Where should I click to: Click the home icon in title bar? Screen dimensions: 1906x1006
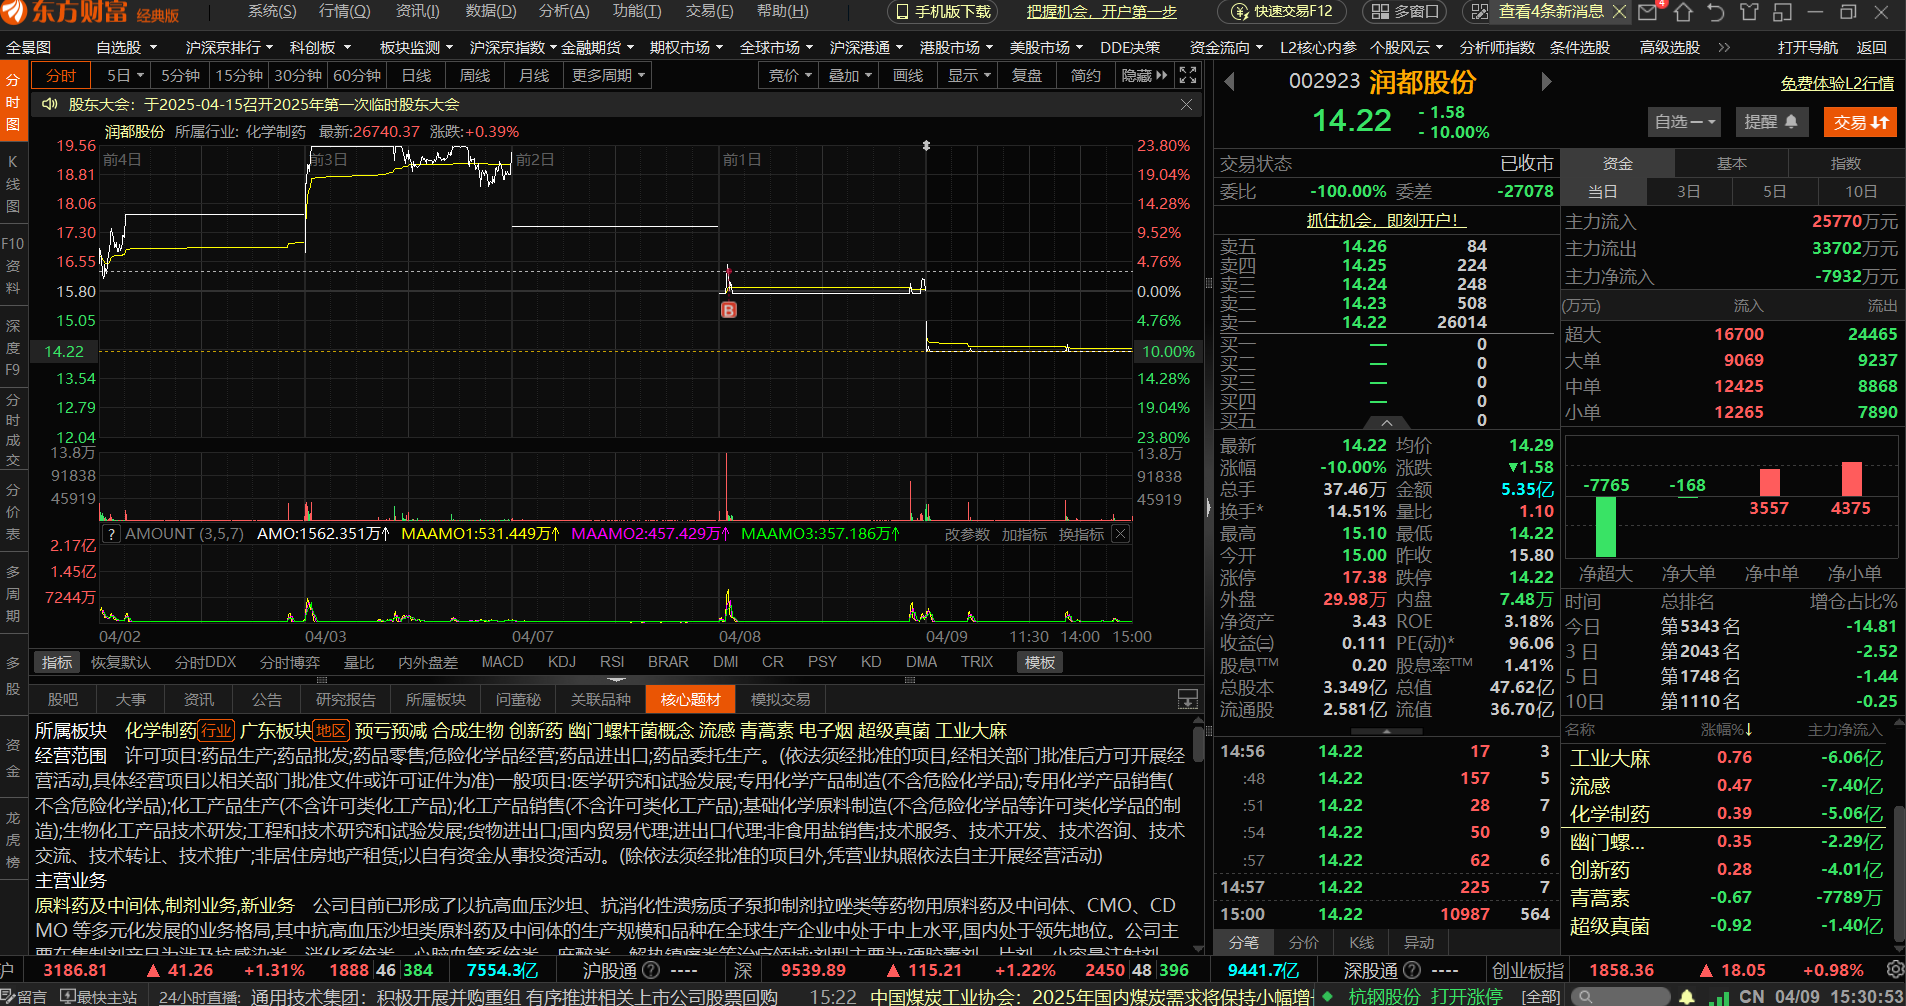pos(1683,12)
